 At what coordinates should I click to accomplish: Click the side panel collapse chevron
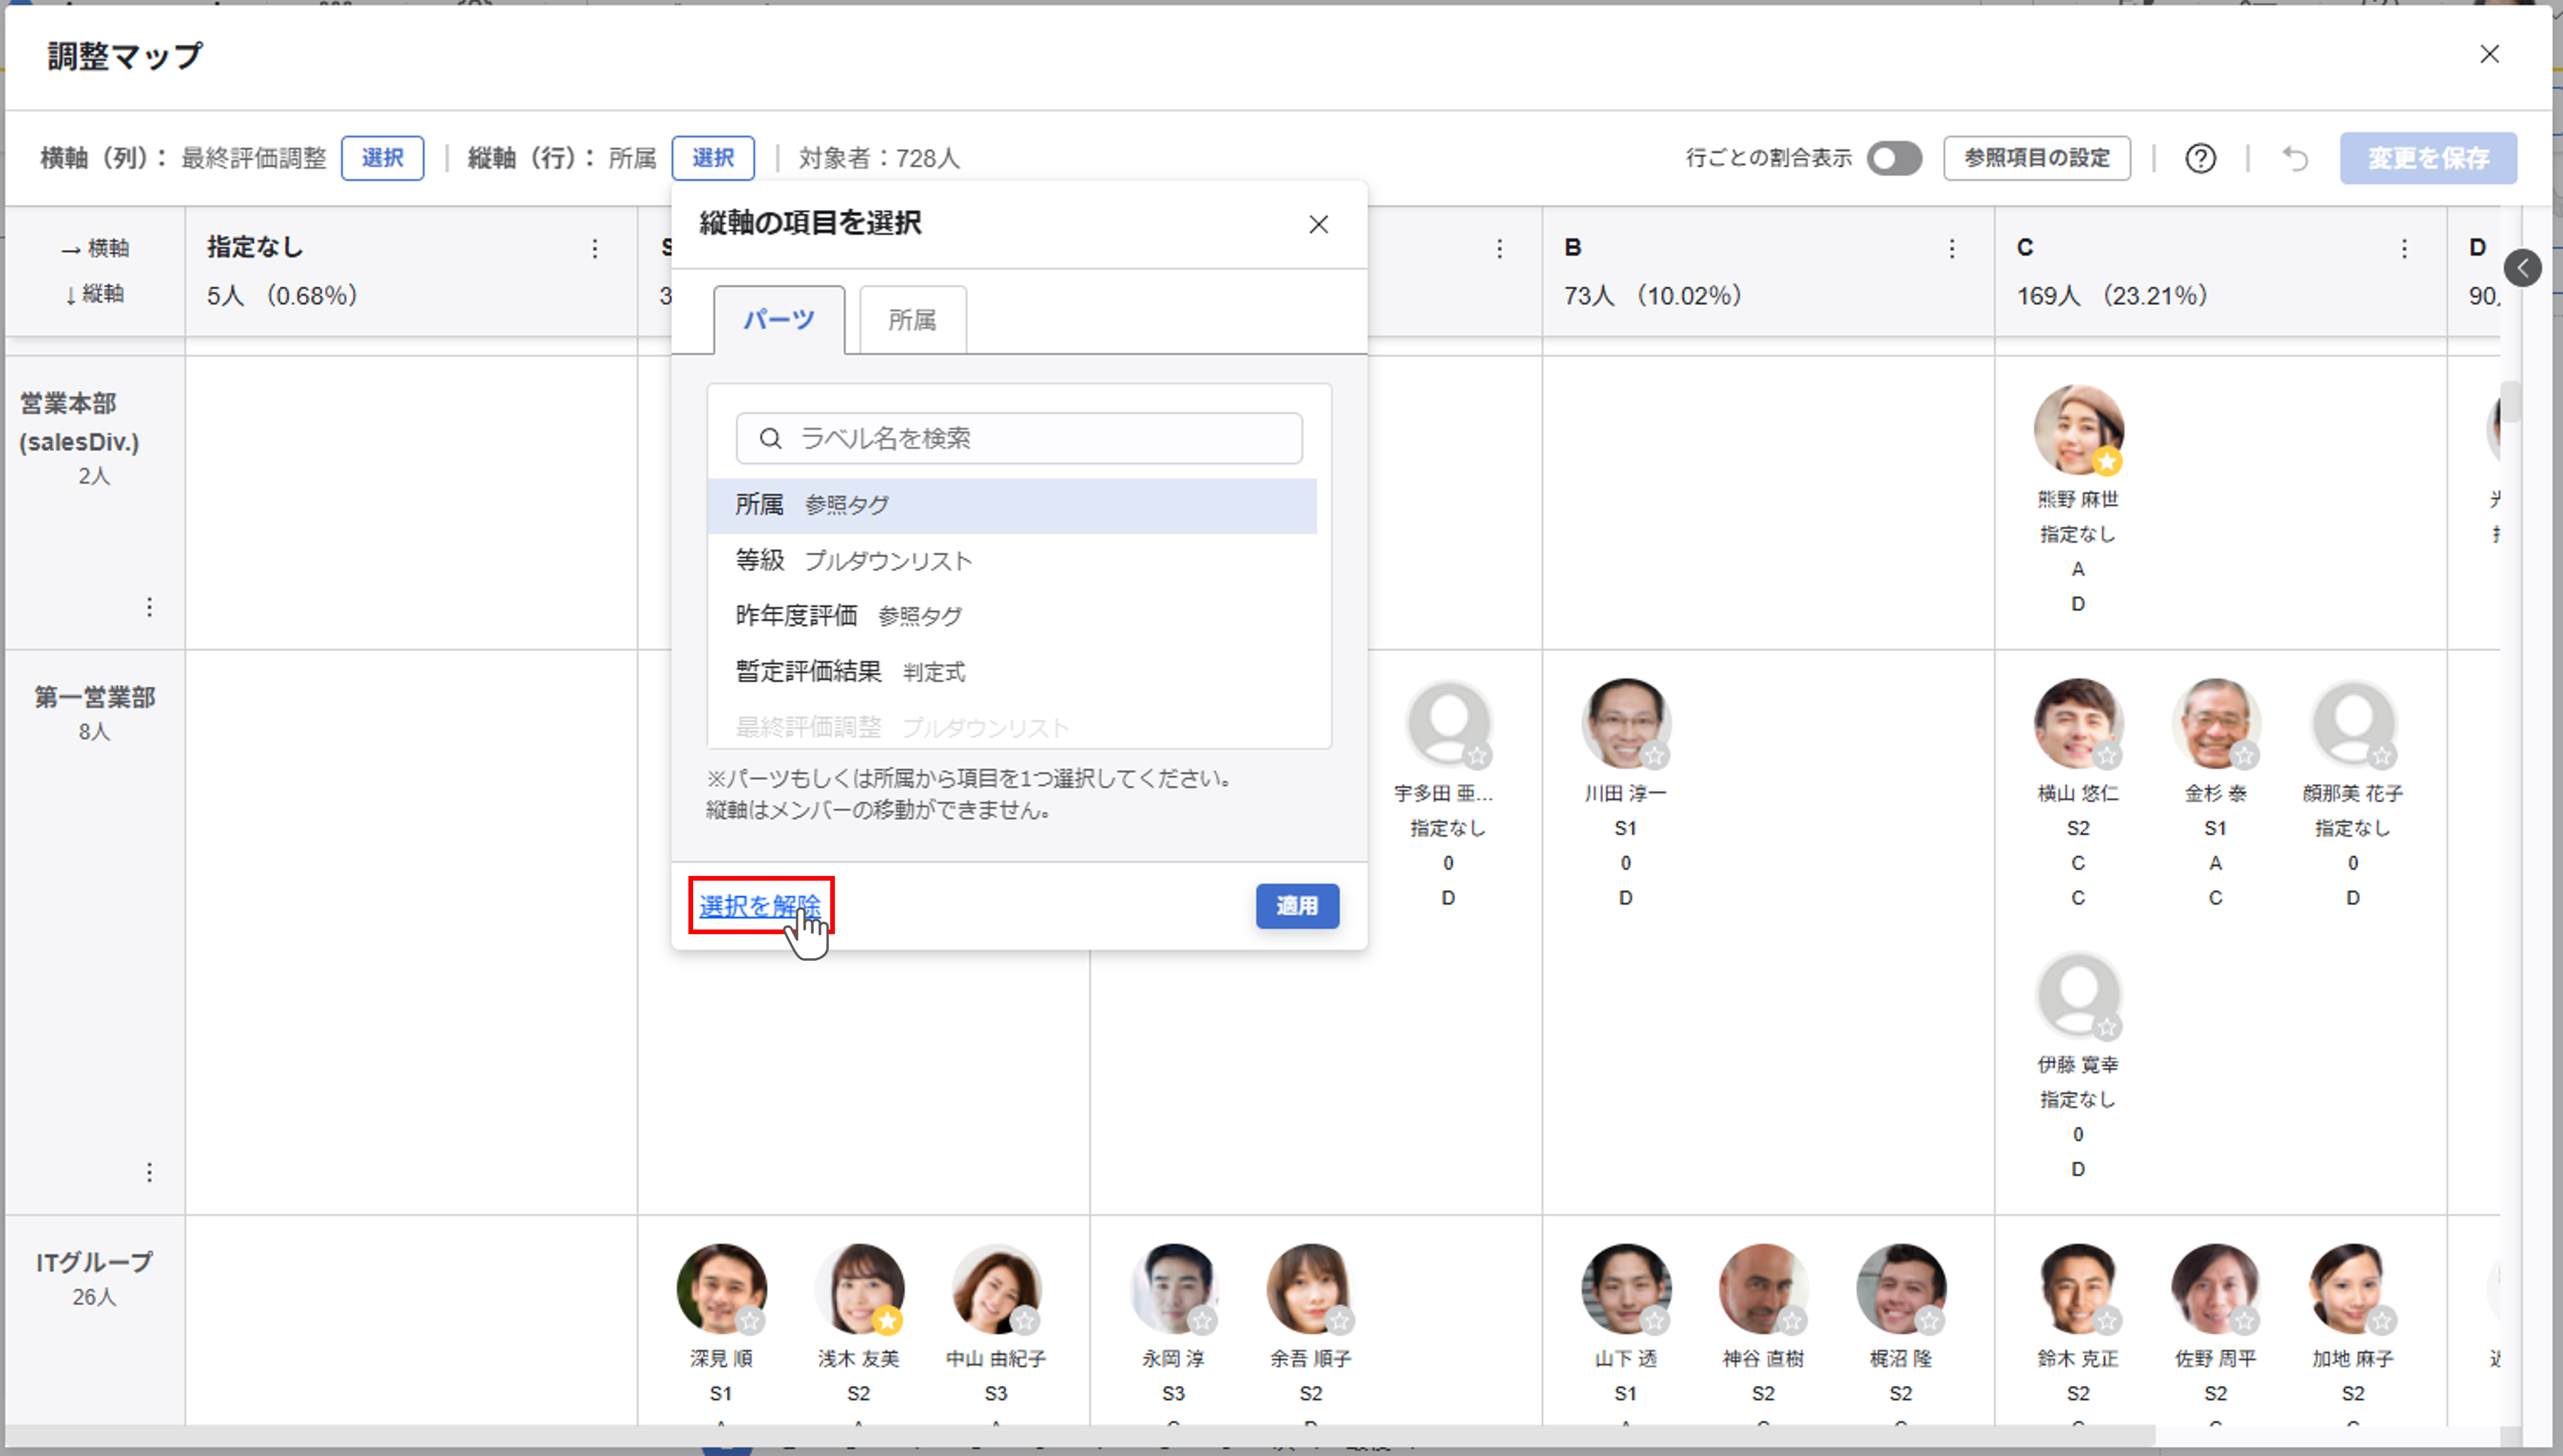tap(2522, 267)
